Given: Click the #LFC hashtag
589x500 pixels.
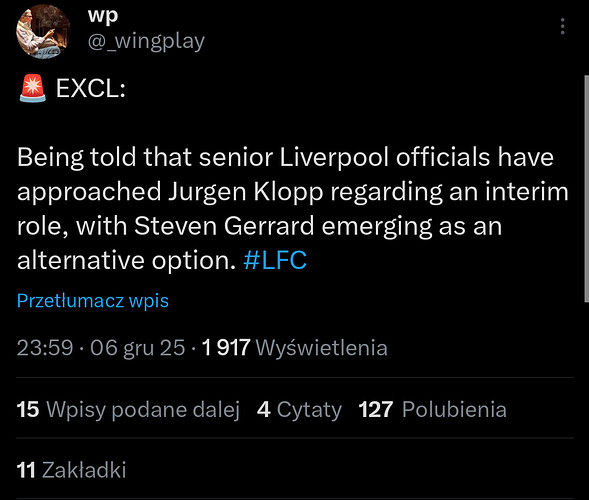Looking at the screenshot, I should click(275, 260).
